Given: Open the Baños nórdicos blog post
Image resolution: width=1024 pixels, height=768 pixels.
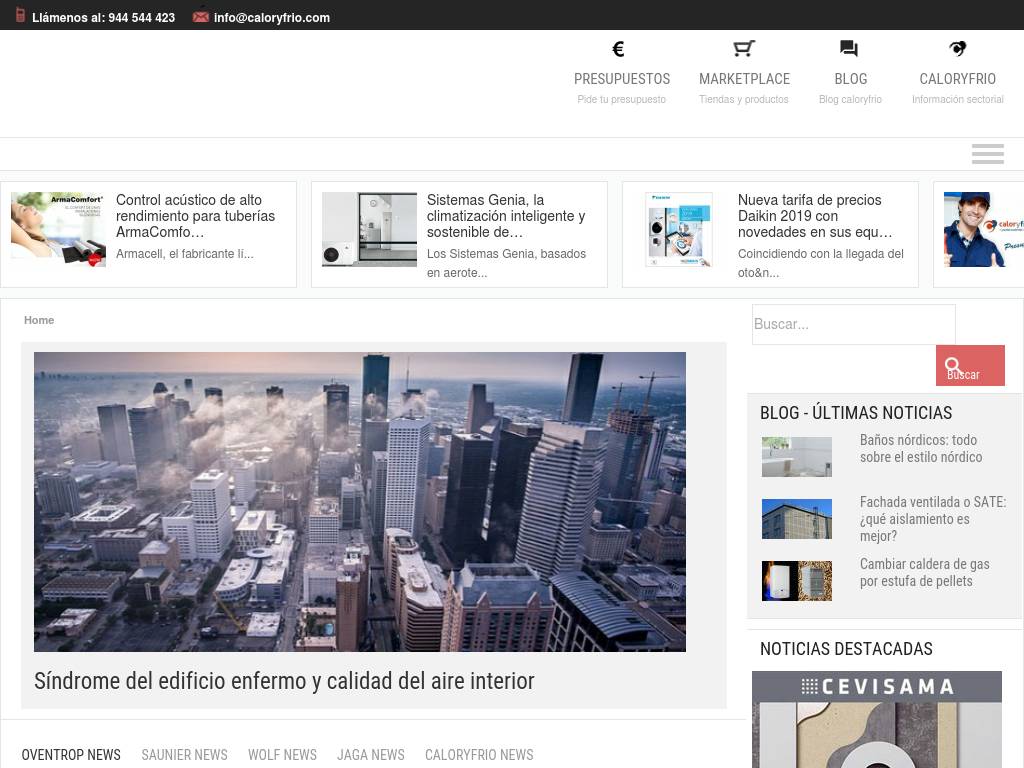Looking at the screenshot, I should (920, 448).
